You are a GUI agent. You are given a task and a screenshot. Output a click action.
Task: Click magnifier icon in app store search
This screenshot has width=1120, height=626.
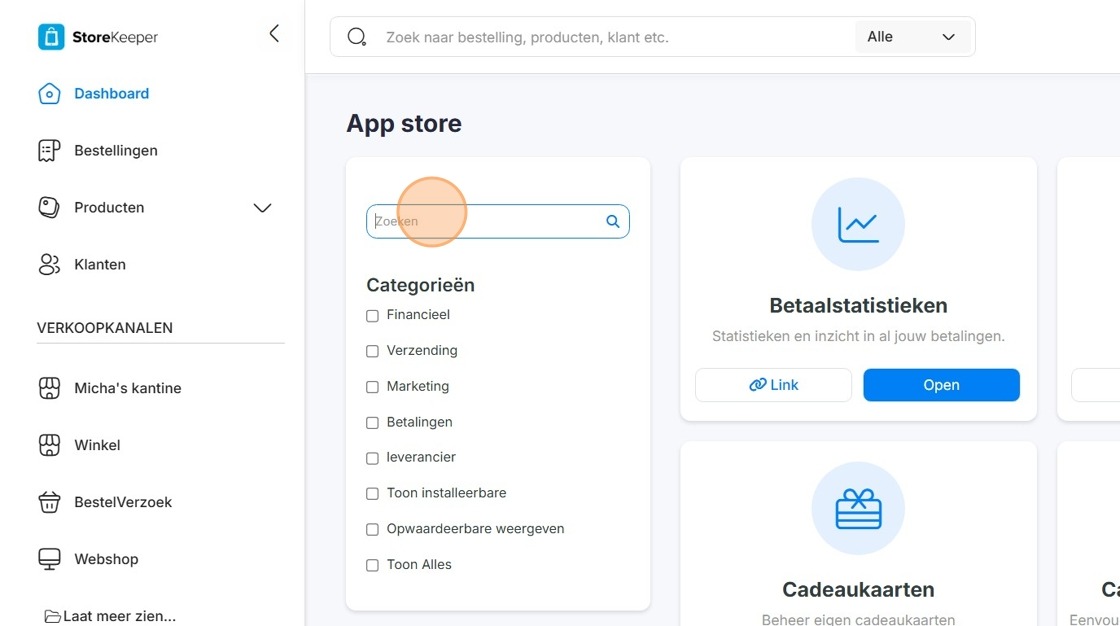[613, 222]
